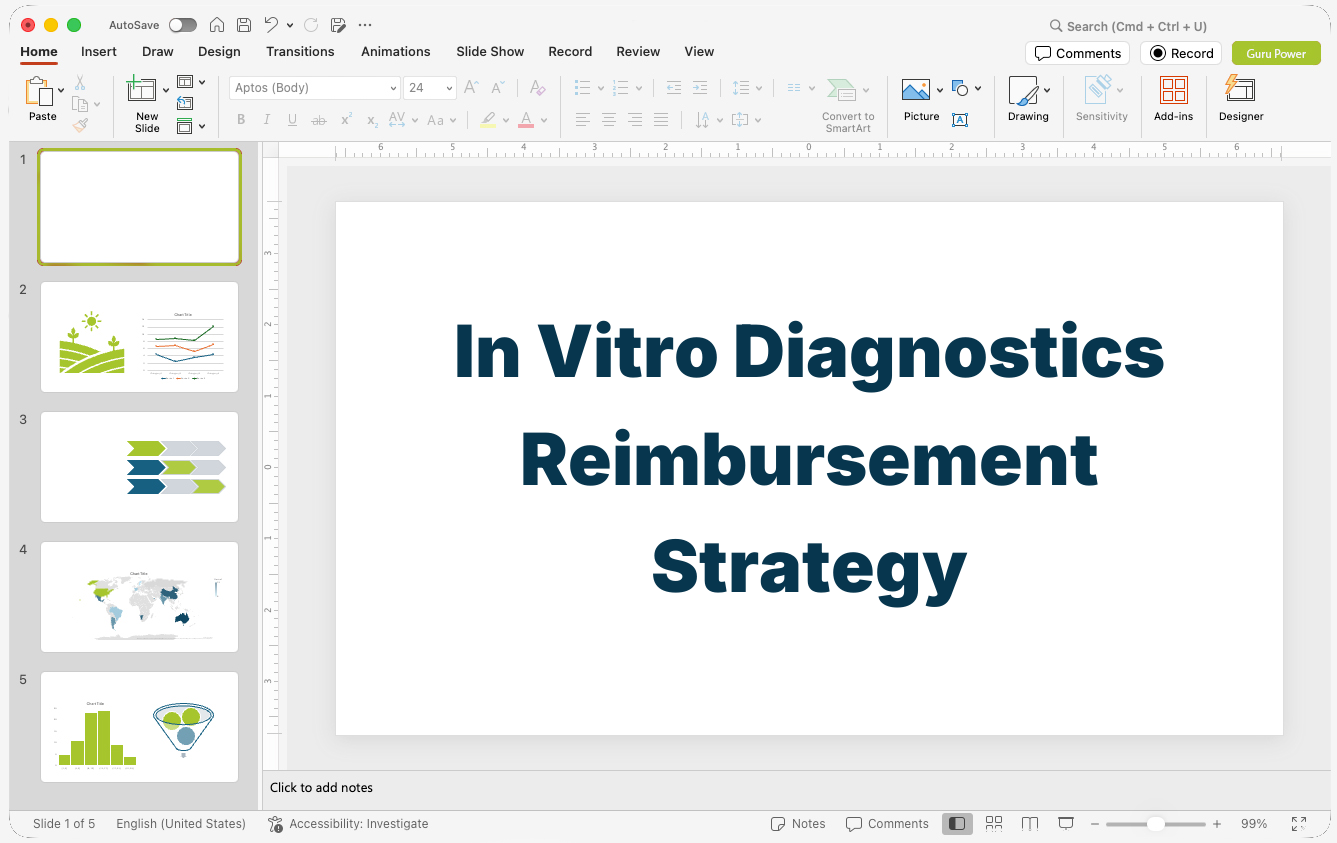Toggle Normal view button in status bar
This screenshot has width=1337, height=843.
click(x=957, y=823)
